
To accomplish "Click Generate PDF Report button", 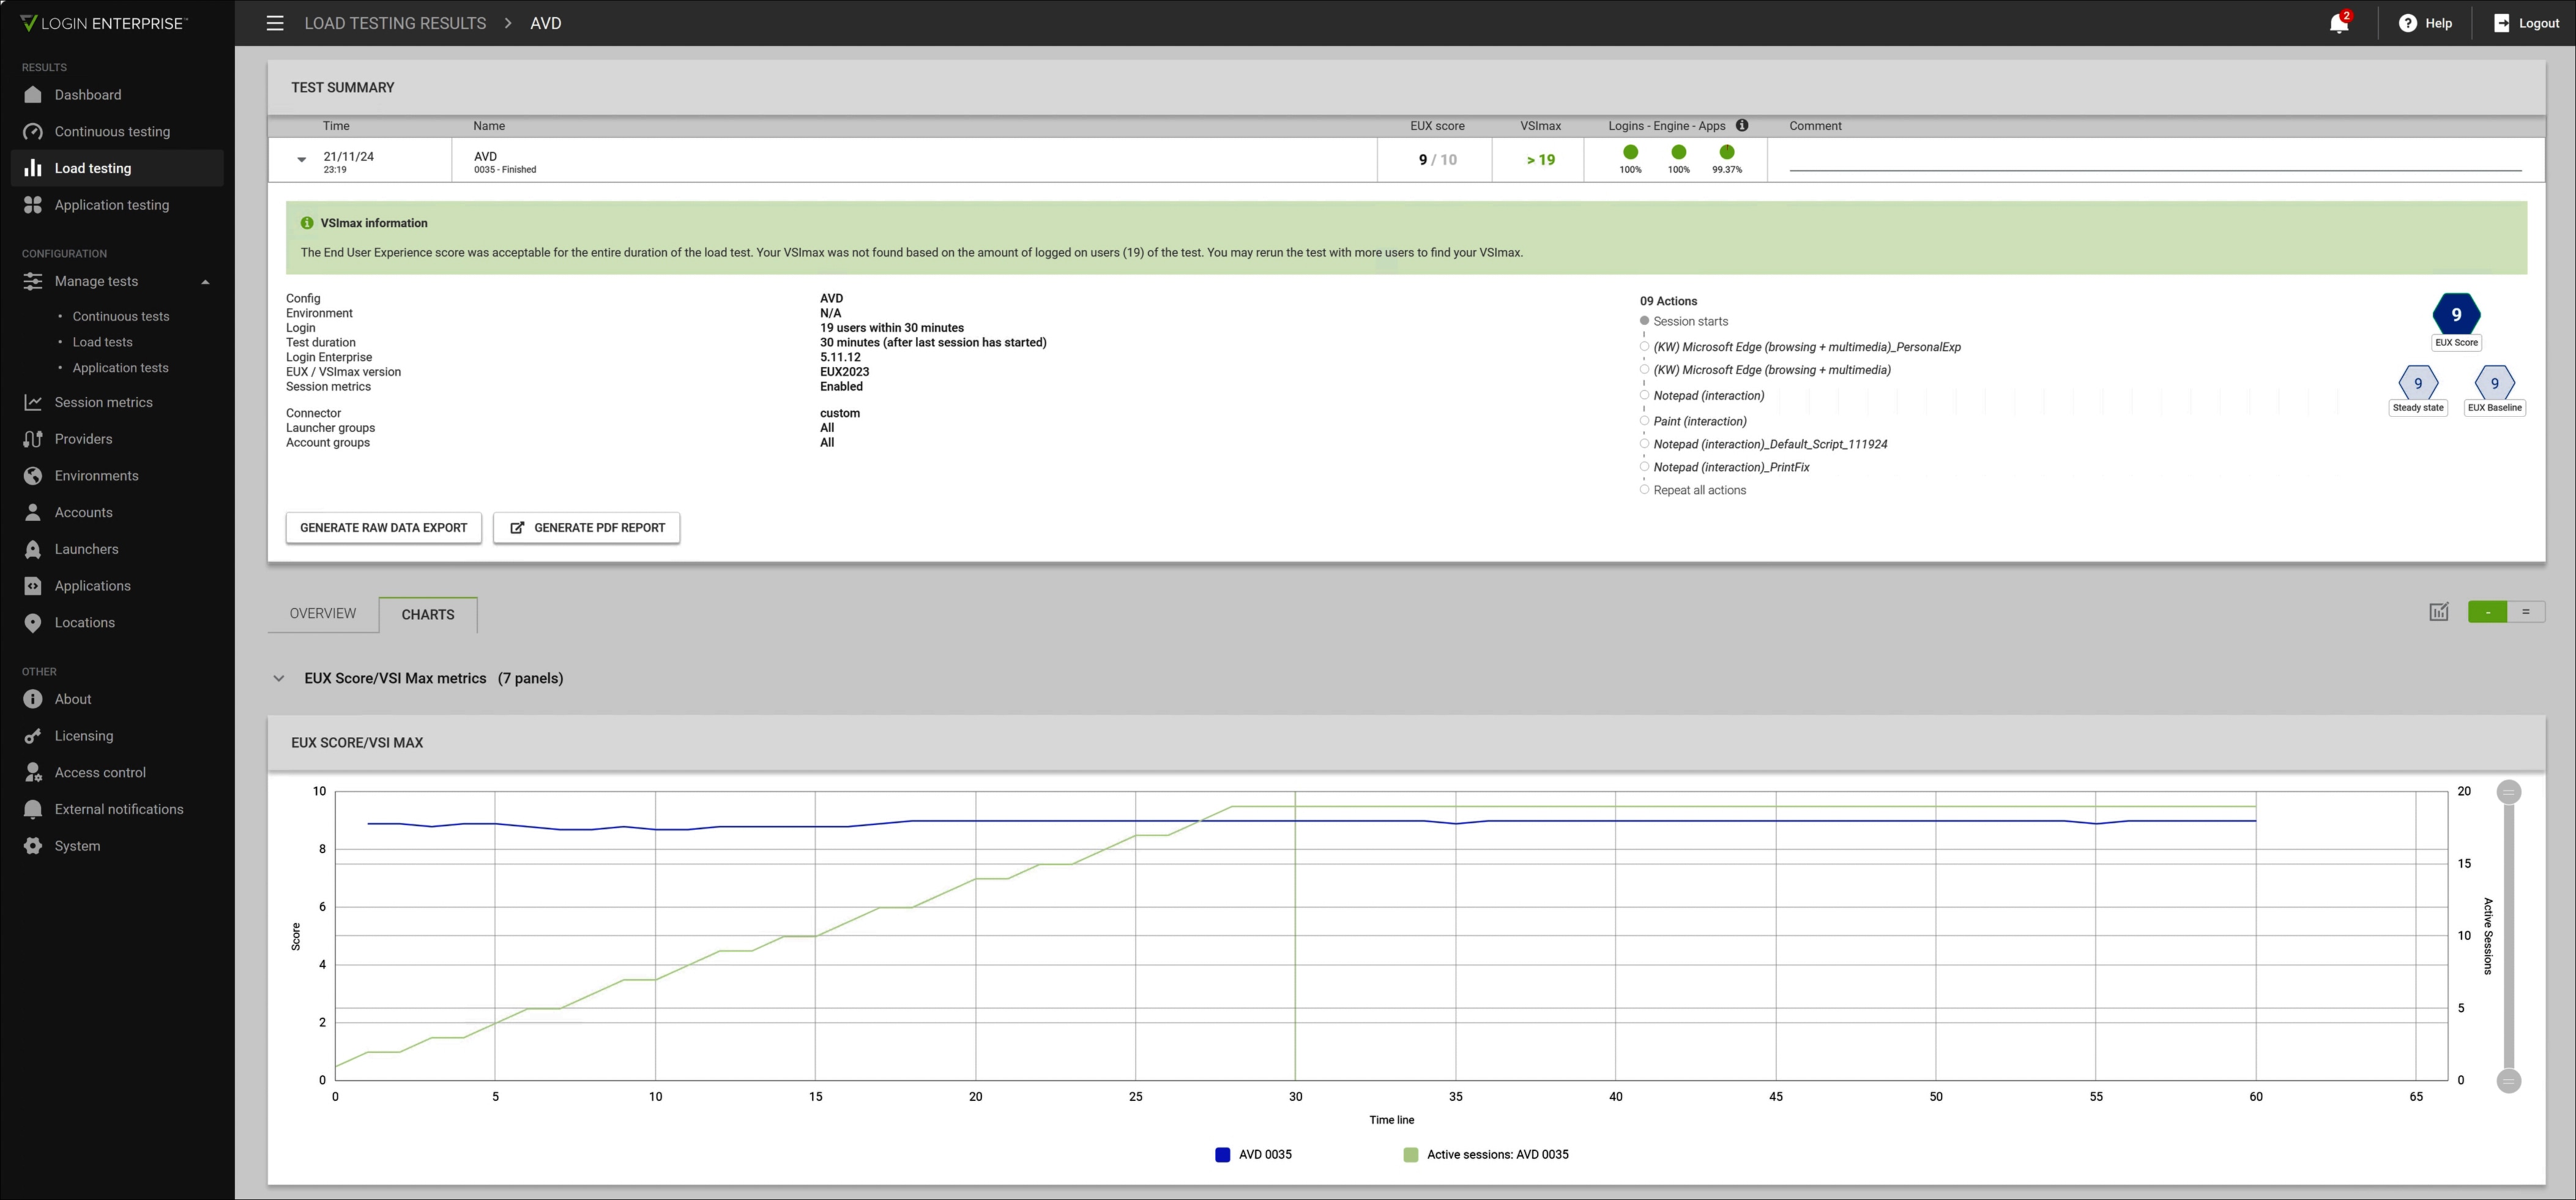I will pyautogui.click(x=587, y=528).
